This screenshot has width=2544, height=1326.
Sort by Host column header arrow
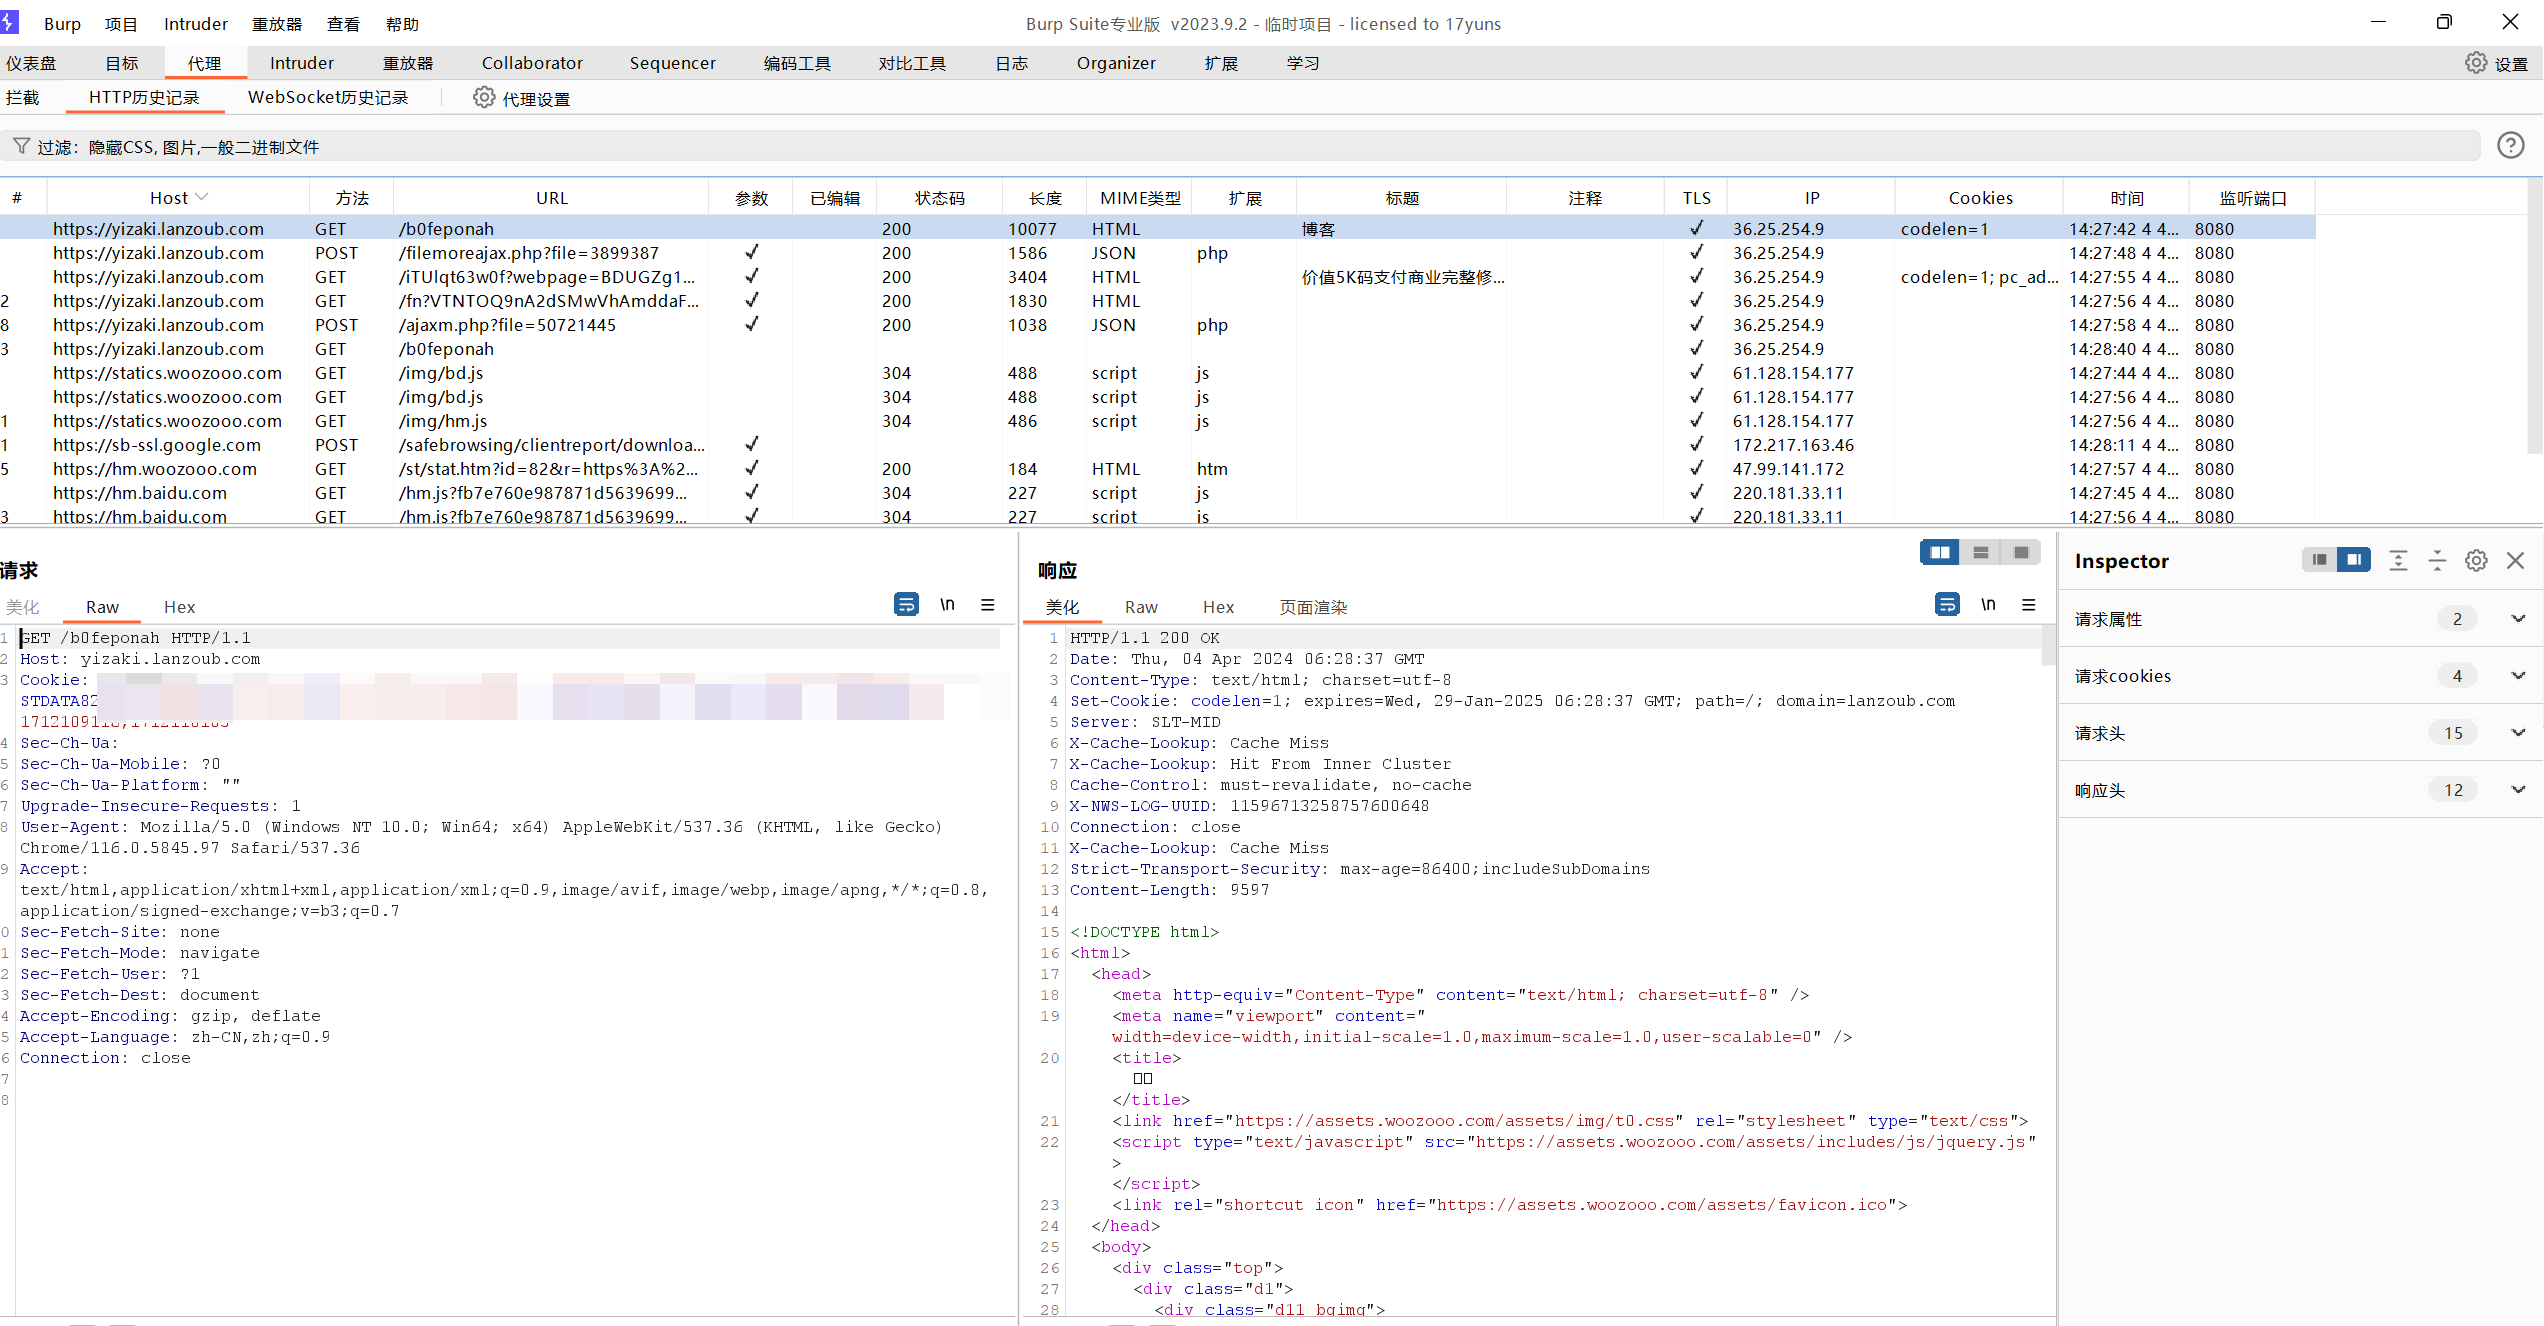pyautogui.click(x=202, y=197)
